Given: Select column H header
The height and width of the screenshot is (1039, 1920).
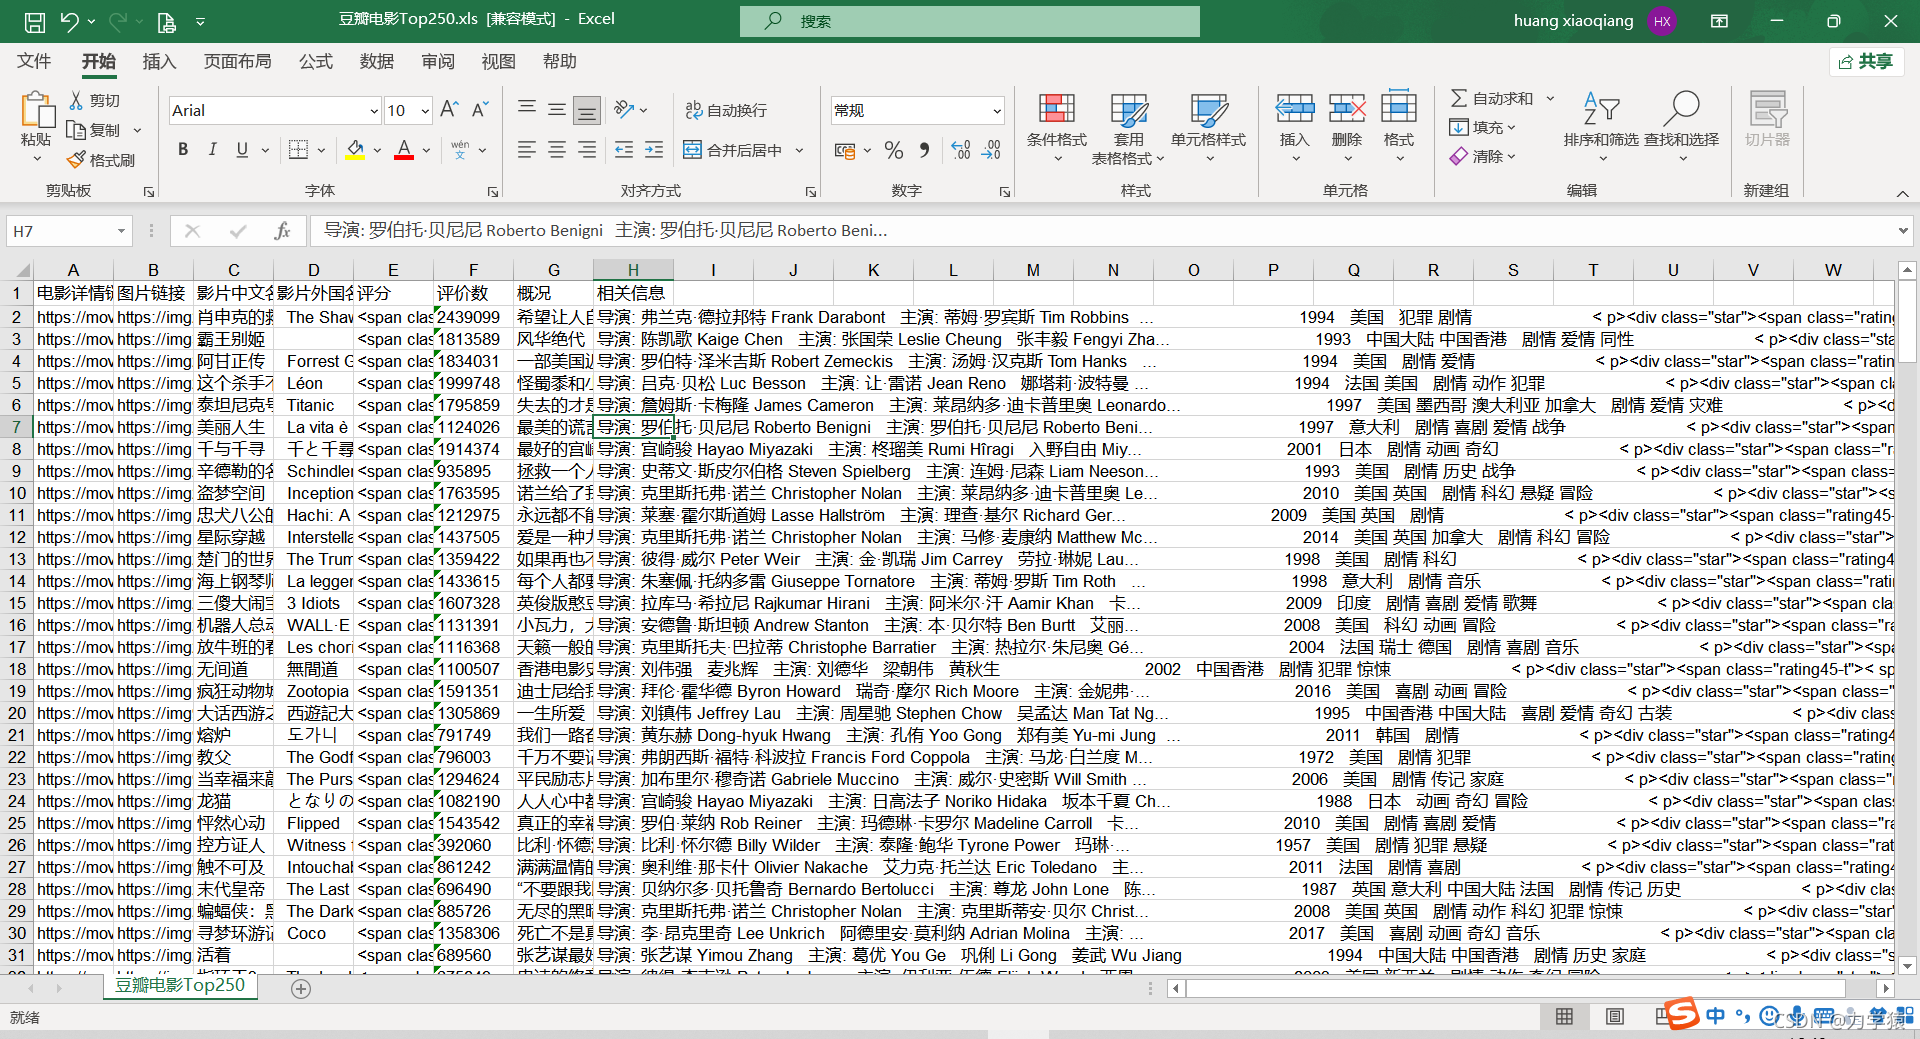Looking at the screenshot, I should click(x=633, y=270).
